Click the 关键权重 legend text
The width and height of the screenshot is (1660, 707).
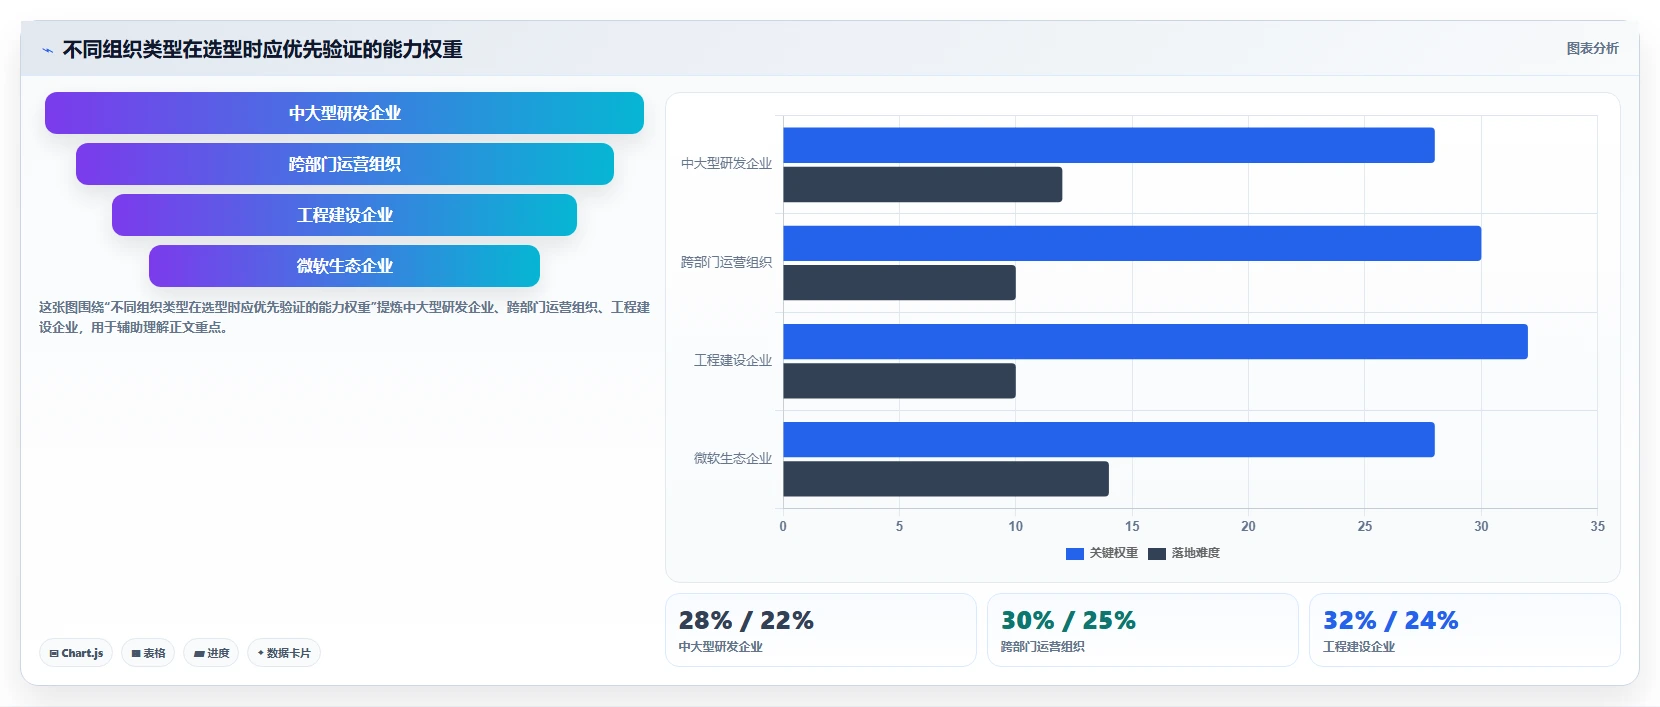pos(1113,553)
